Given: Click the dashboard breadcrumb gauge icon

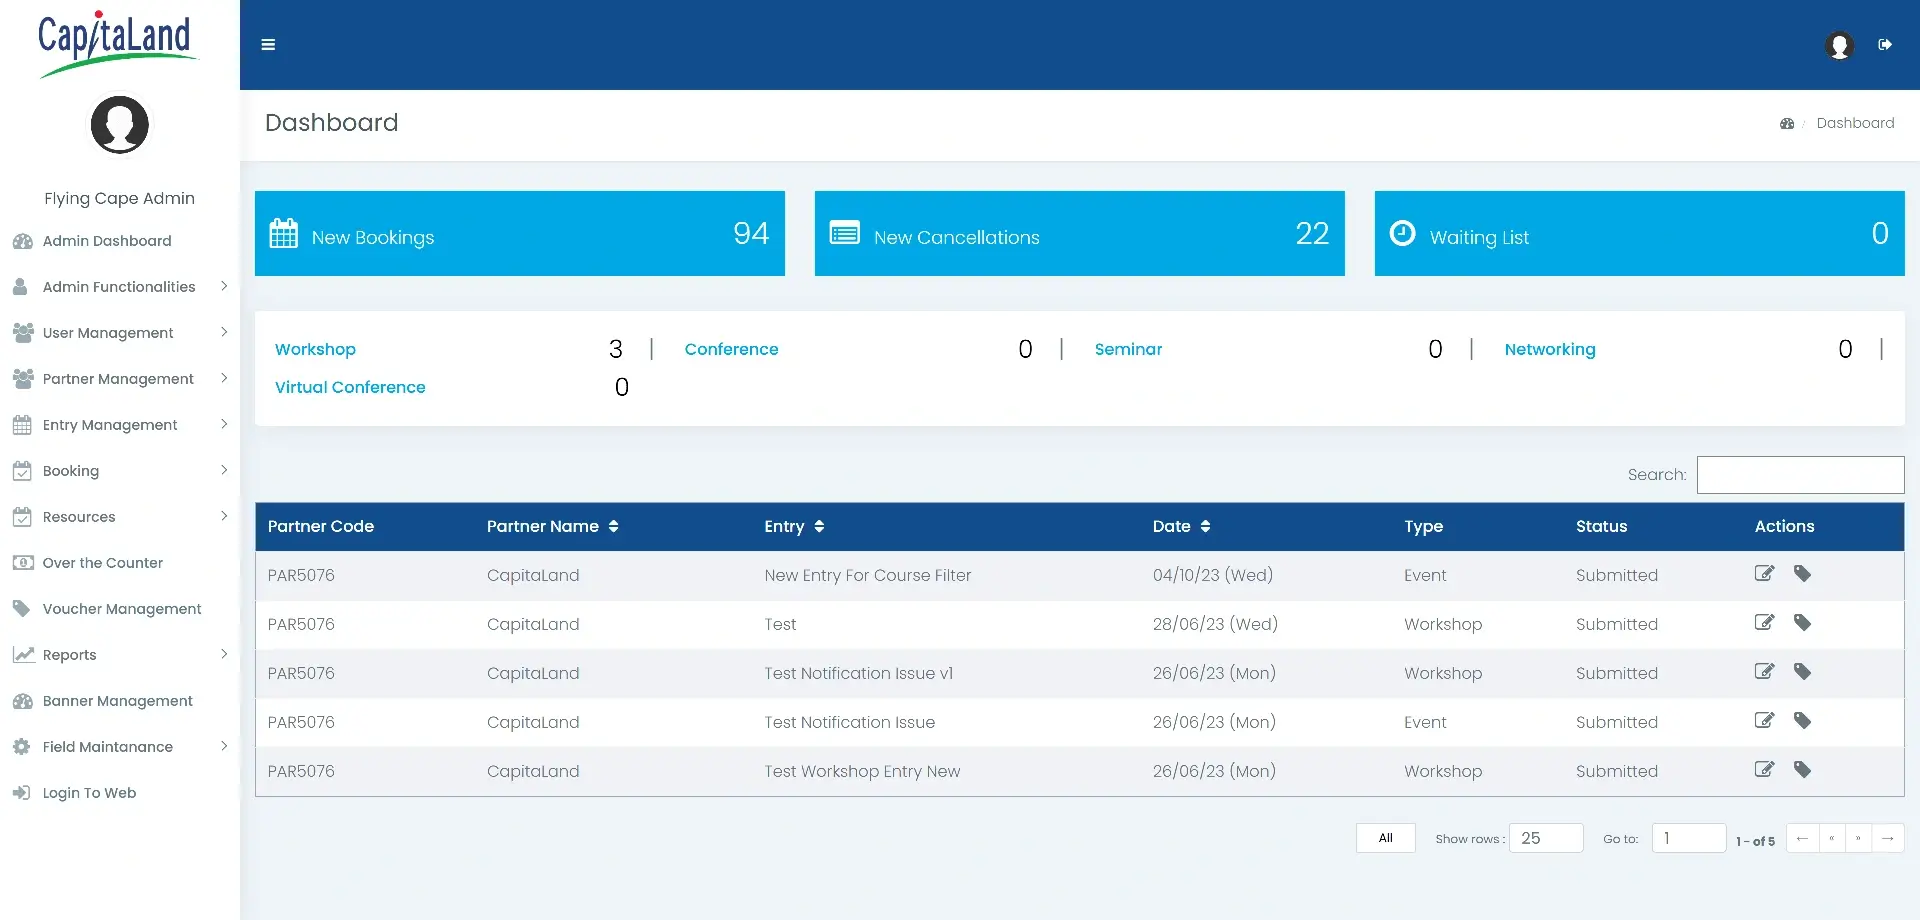Looking at the screenshot, I should pos(1787,124).
